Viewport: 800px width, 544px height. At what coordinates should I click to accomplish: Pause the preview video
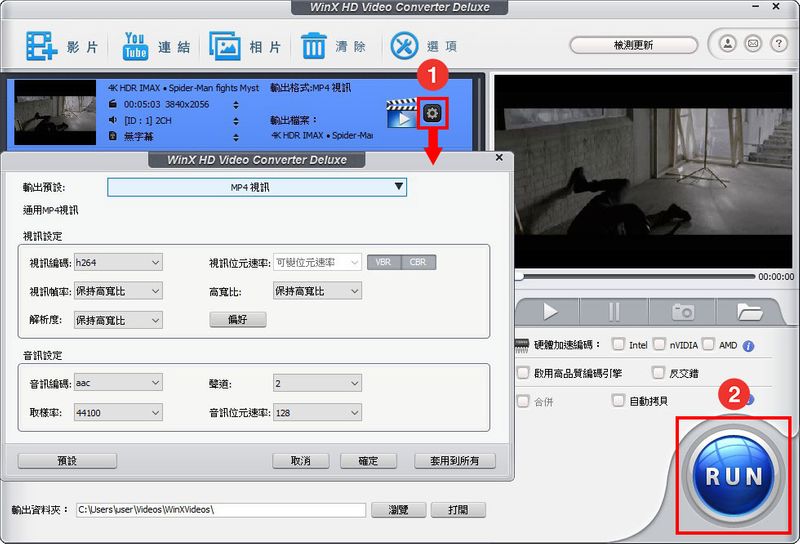point(614,311)
